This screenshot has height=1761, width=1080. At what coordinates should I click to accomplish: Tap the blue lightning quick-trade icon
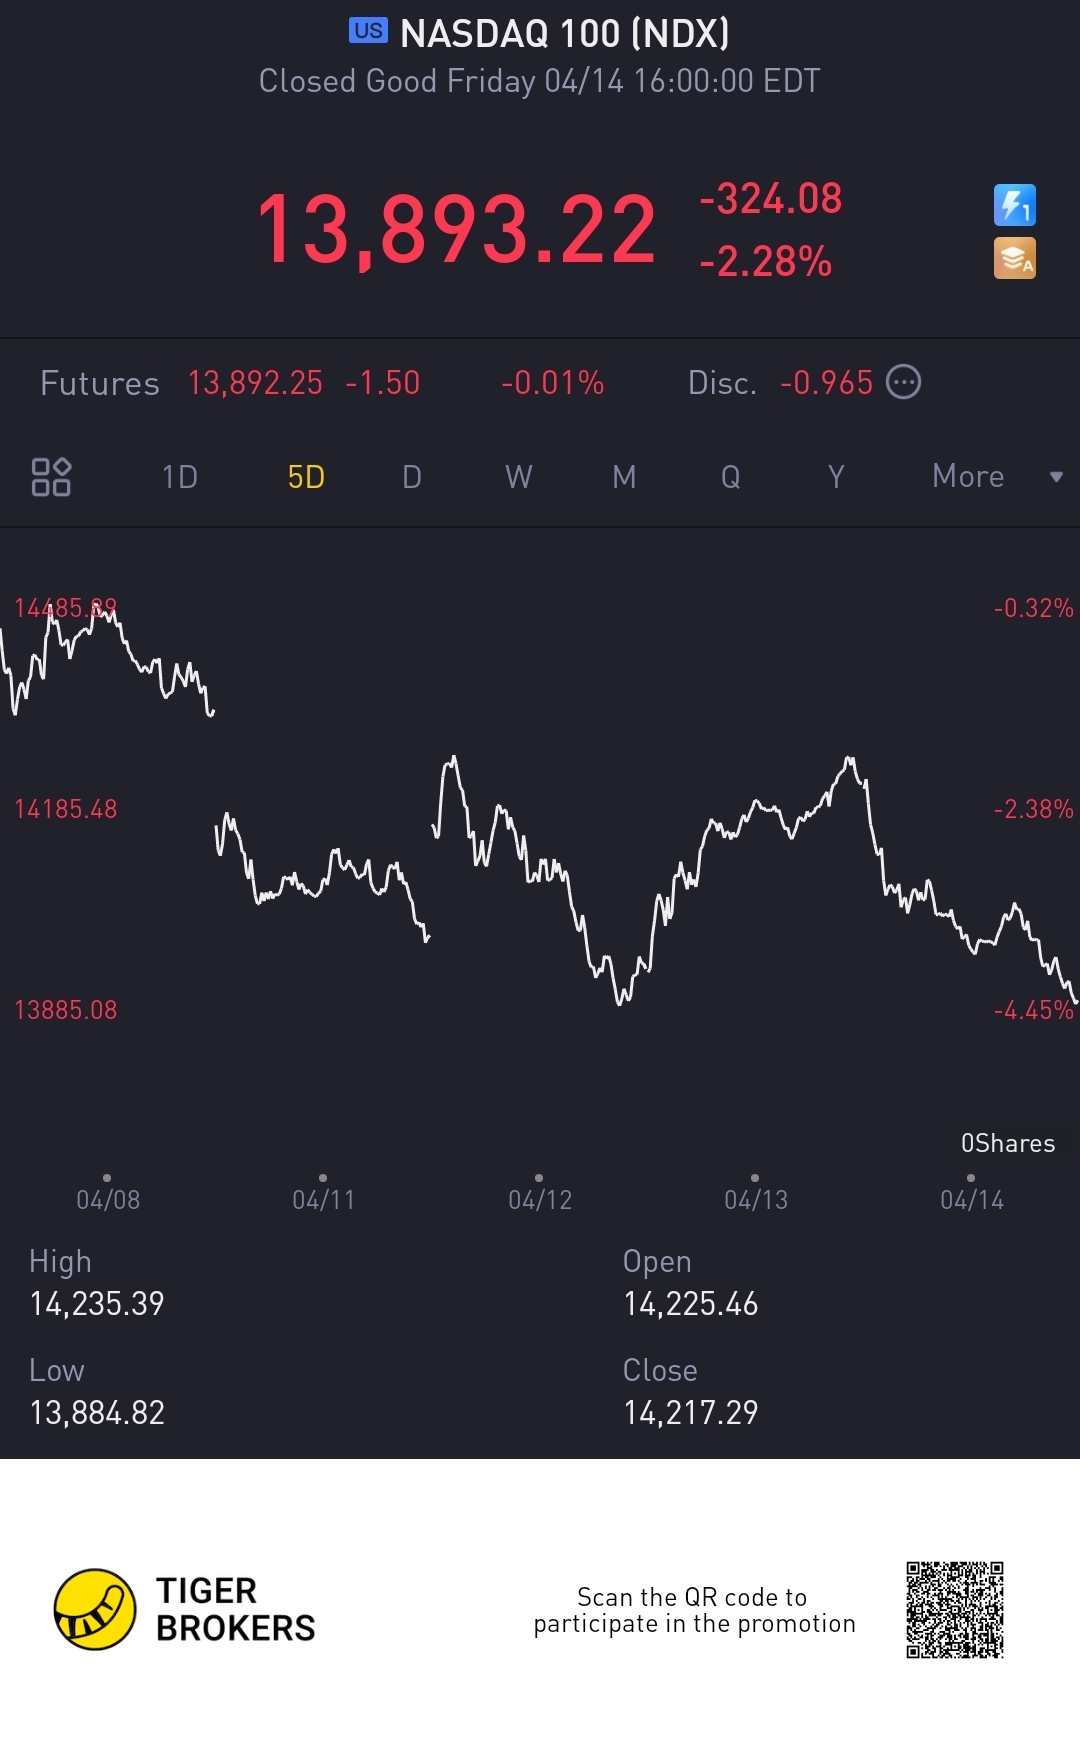pos(1014,205)
